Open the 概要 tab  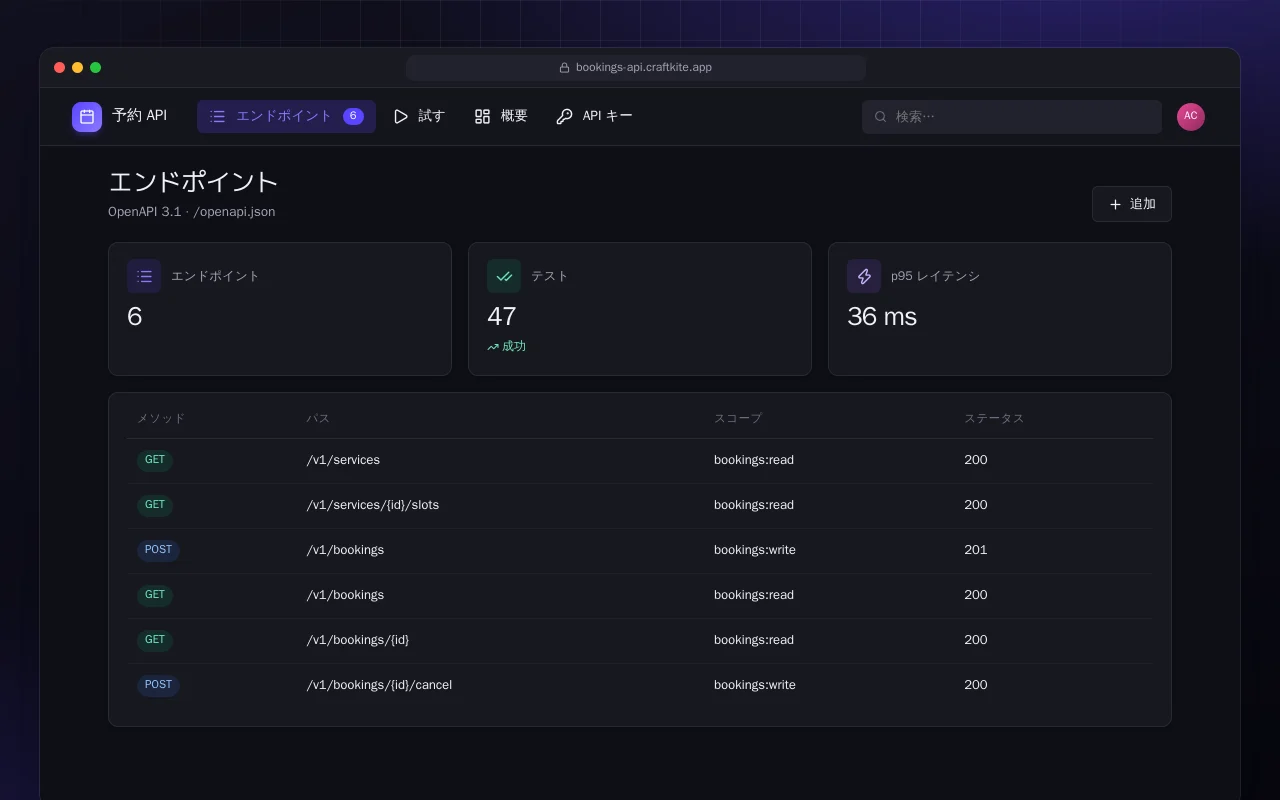click(x=500, y=116)
